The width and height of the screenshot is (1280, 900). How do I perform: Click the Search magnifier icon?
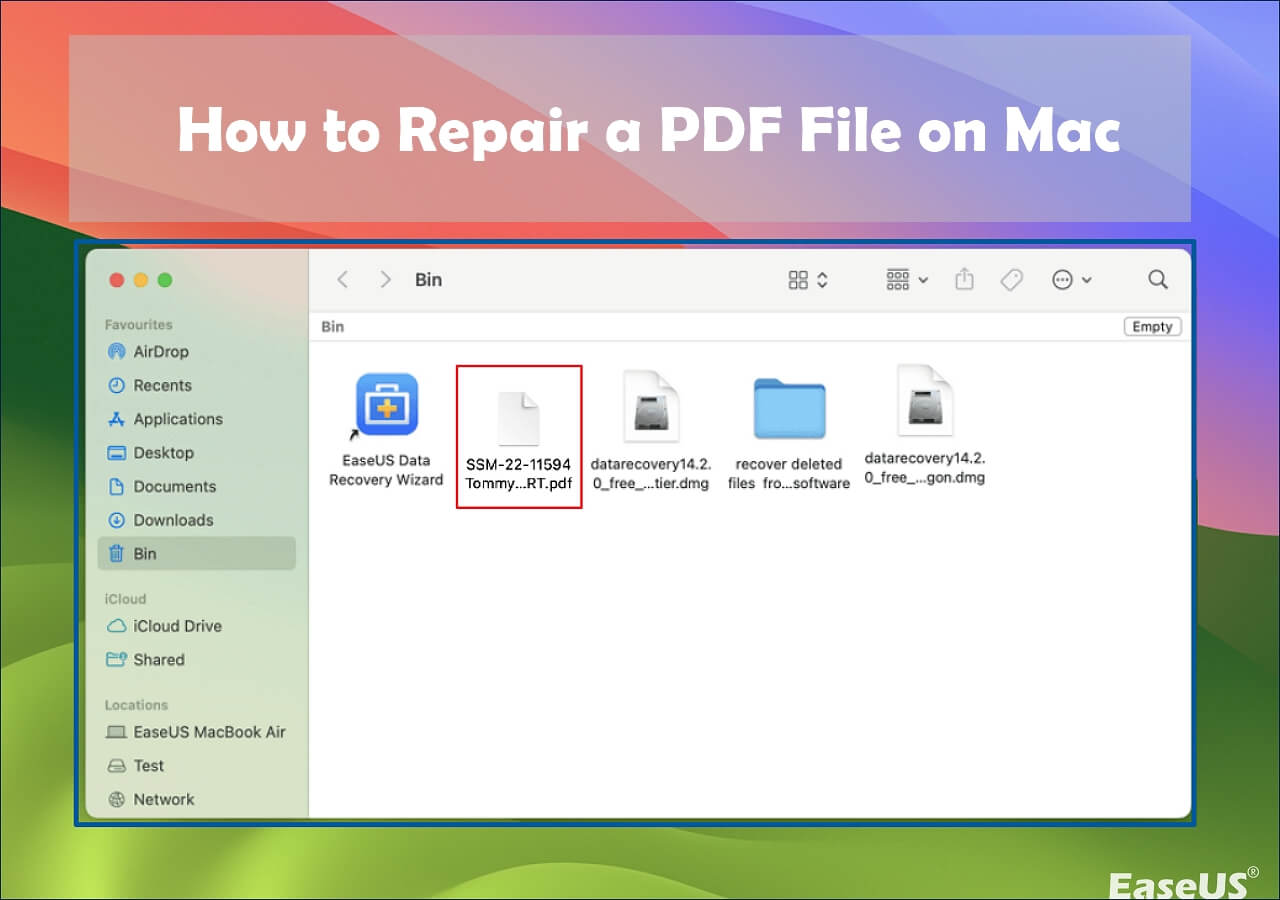(1158, 280)
